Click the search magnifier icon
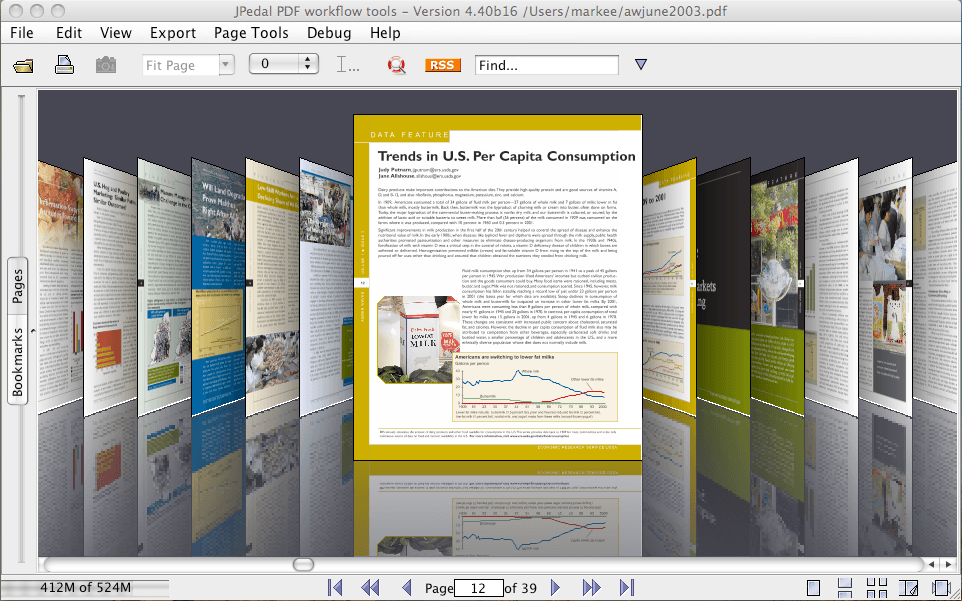962x601 pixels. 397,66
